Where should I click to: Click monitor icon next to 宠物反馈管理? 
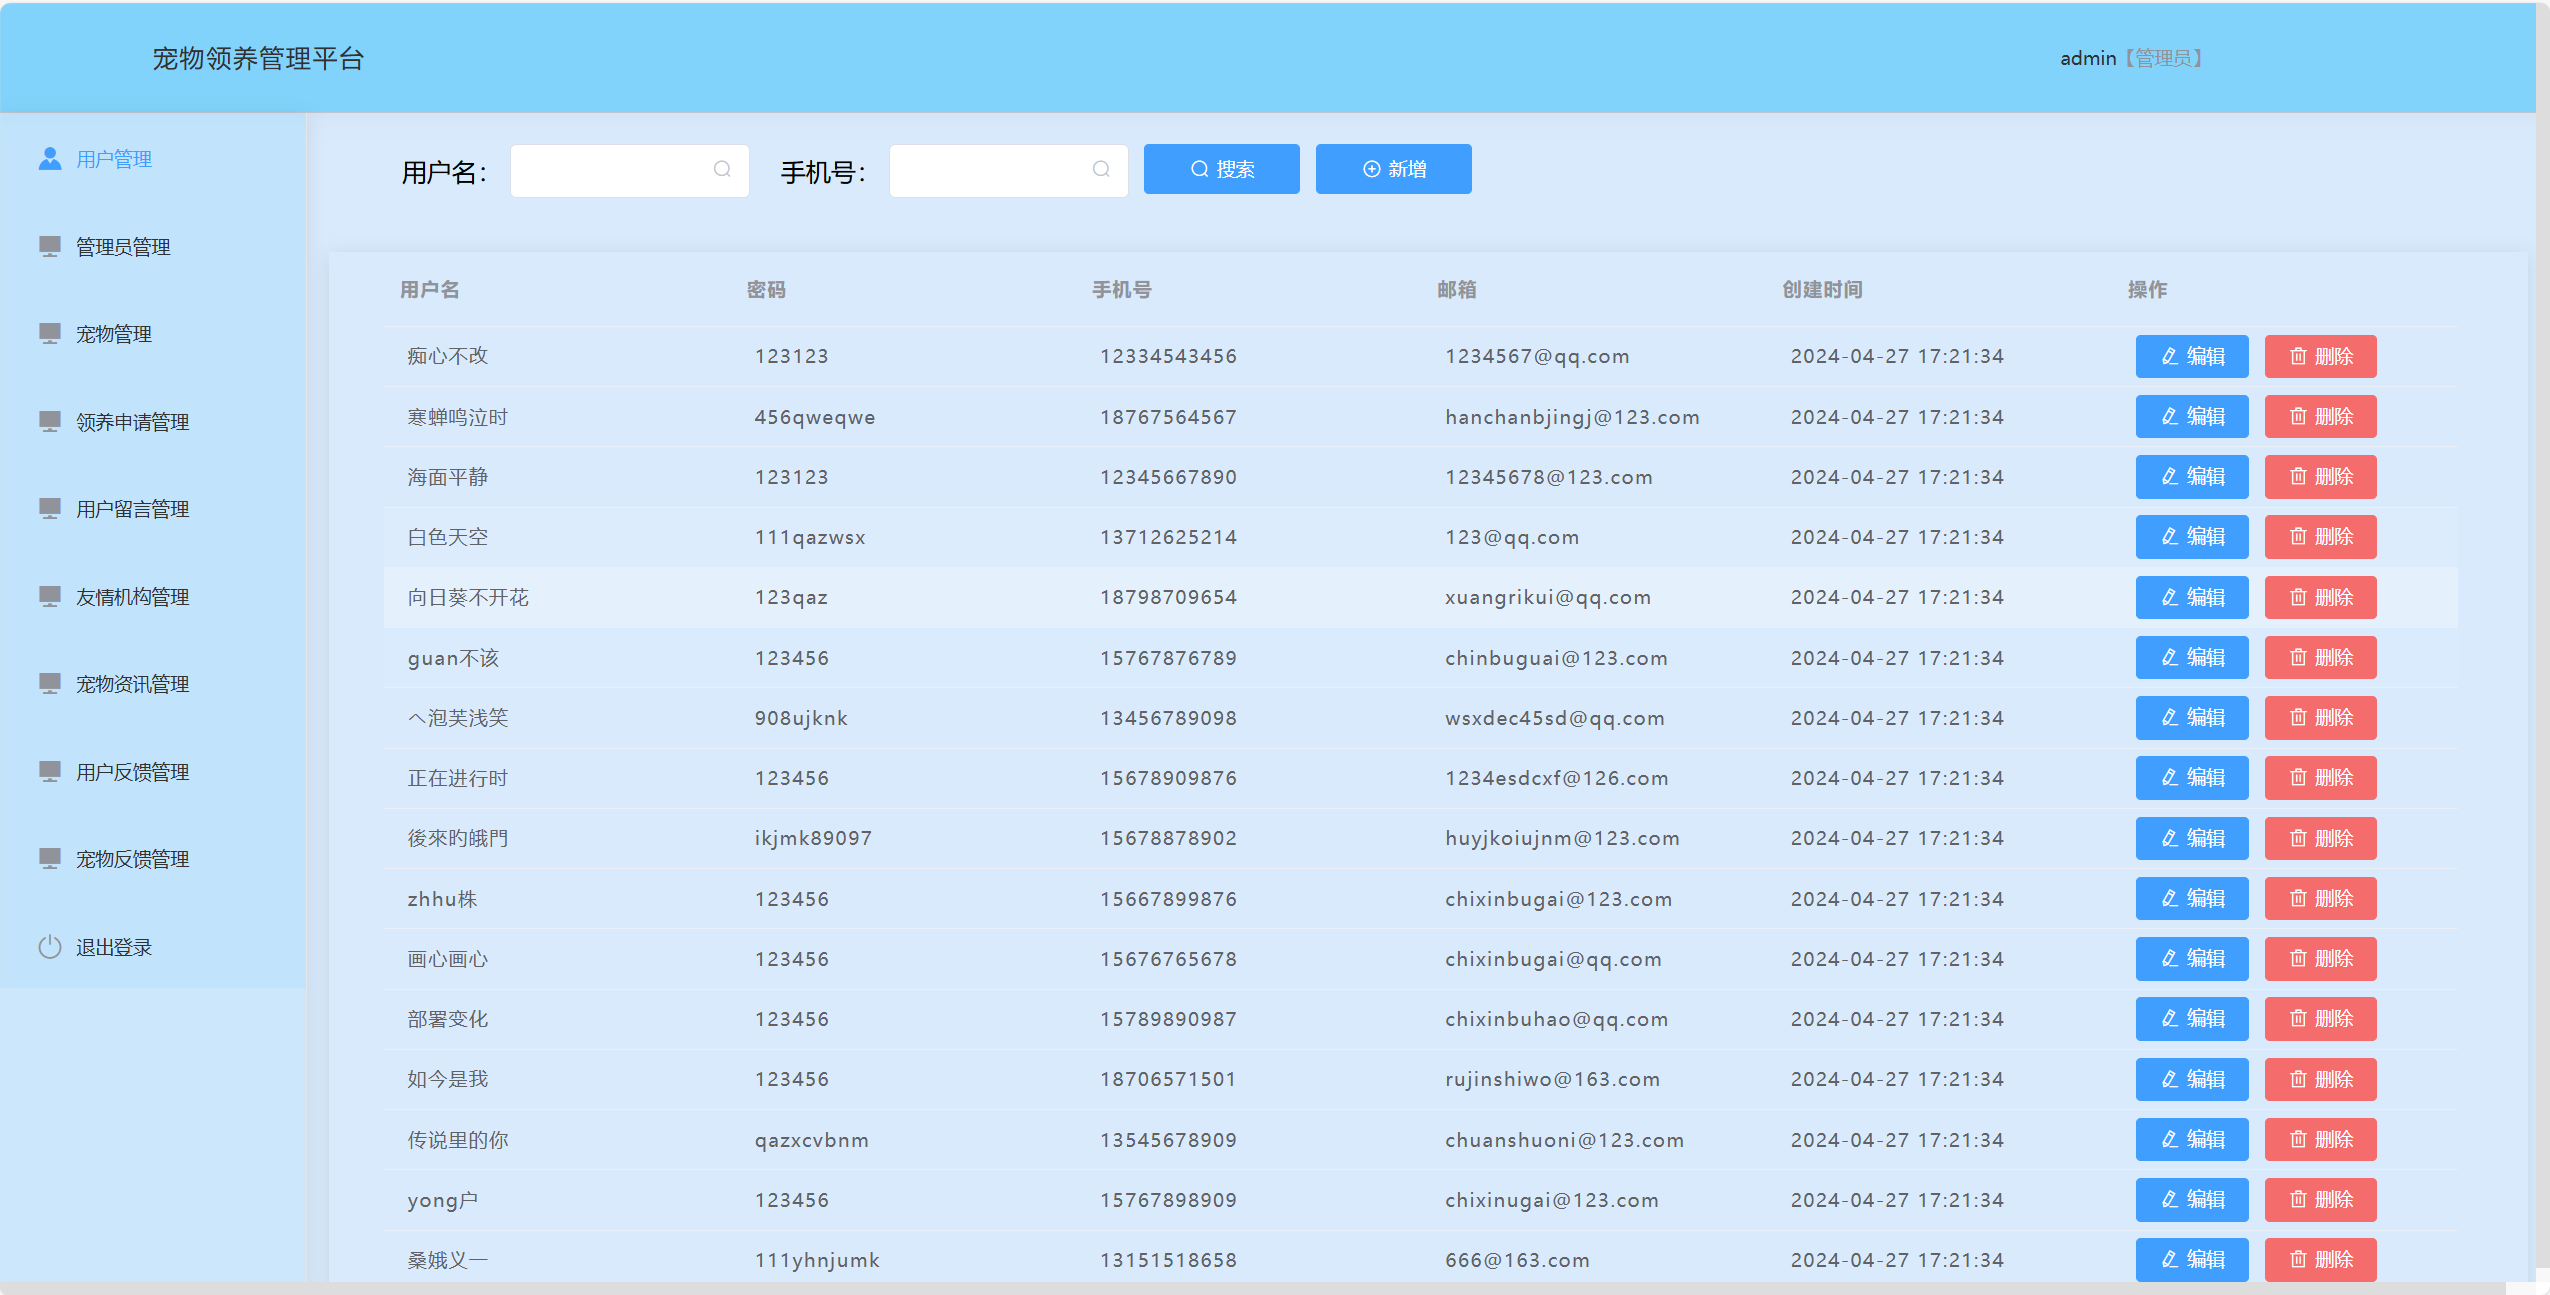point(50,858)
